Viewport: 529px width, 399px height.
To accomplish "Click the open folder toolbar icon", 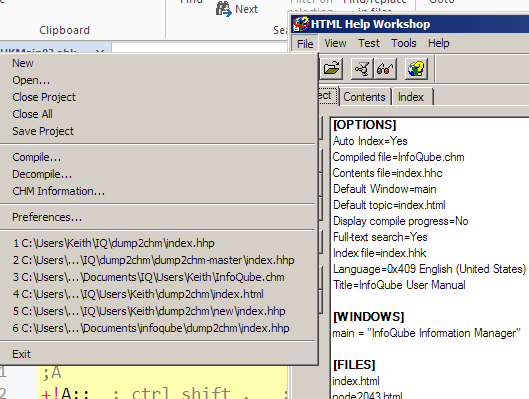I will tap(332, 69).
